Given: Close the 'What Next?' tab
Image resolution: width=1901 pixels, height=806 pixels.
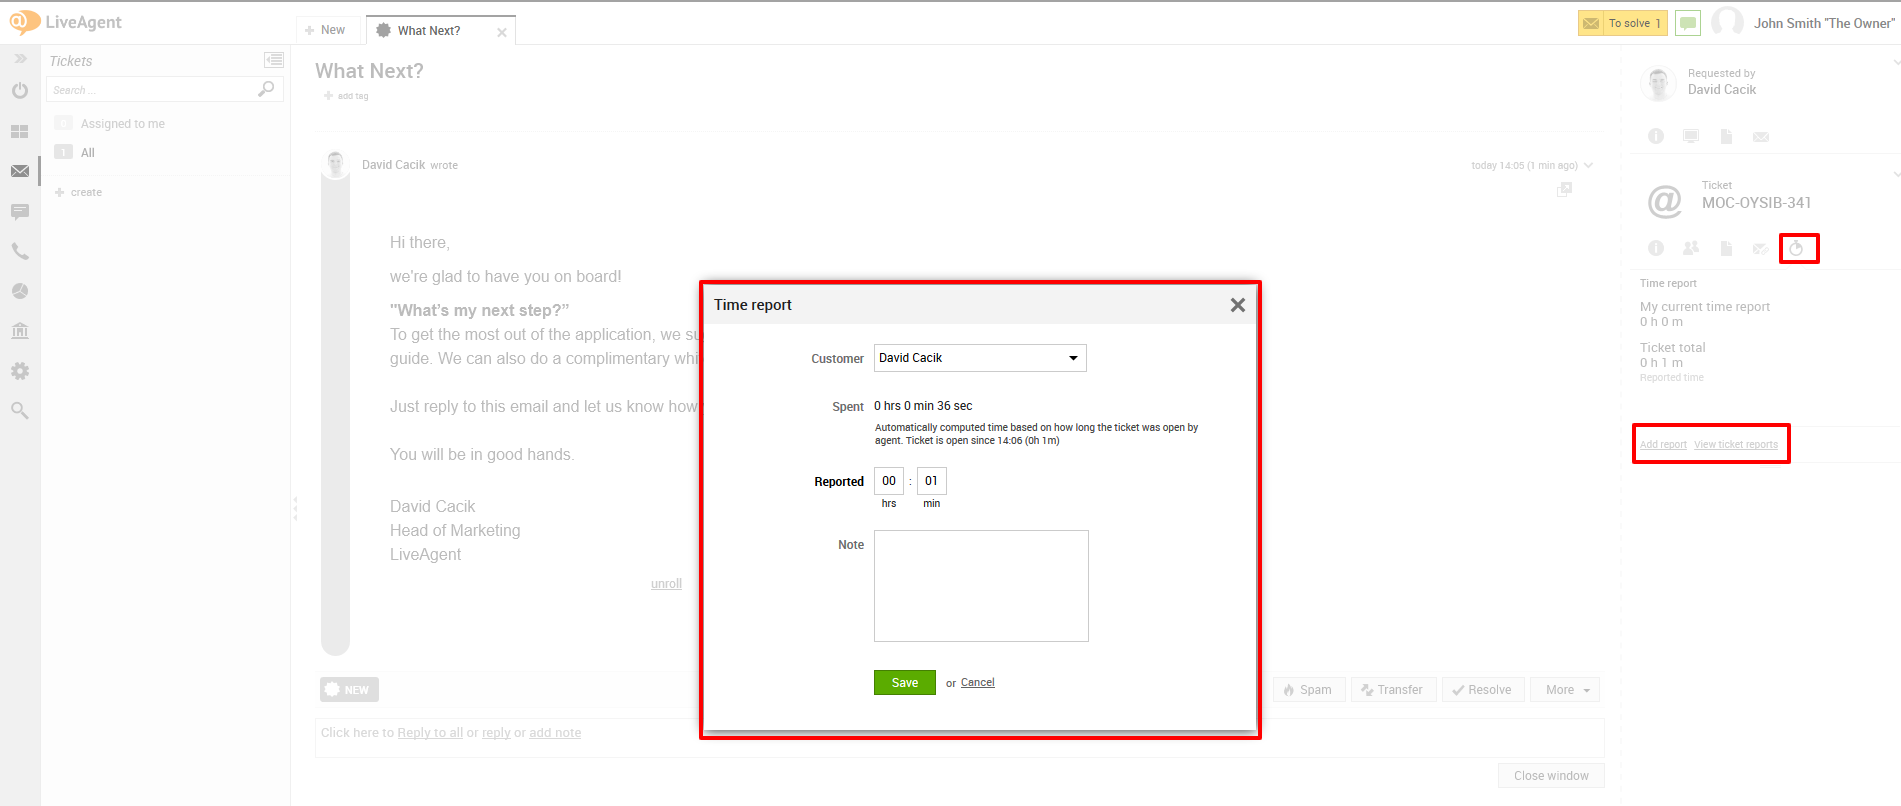Looking at the screenshot, I should [x=502, y=32].
